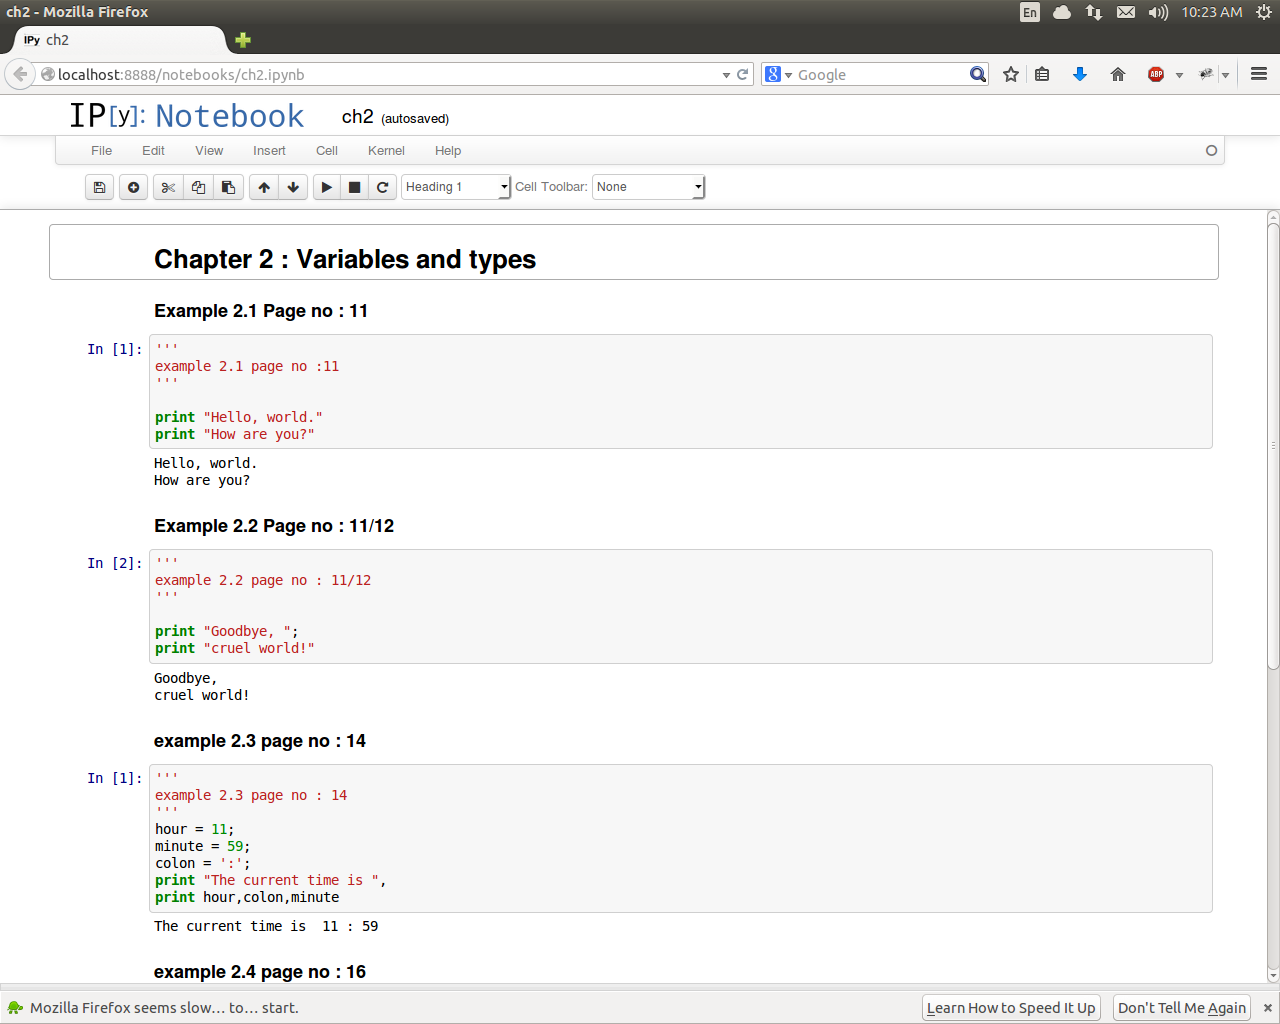The height and width of the screenshot is (1024, 1280).
Task: Open the Insert menu
Action: coord(269,151)
